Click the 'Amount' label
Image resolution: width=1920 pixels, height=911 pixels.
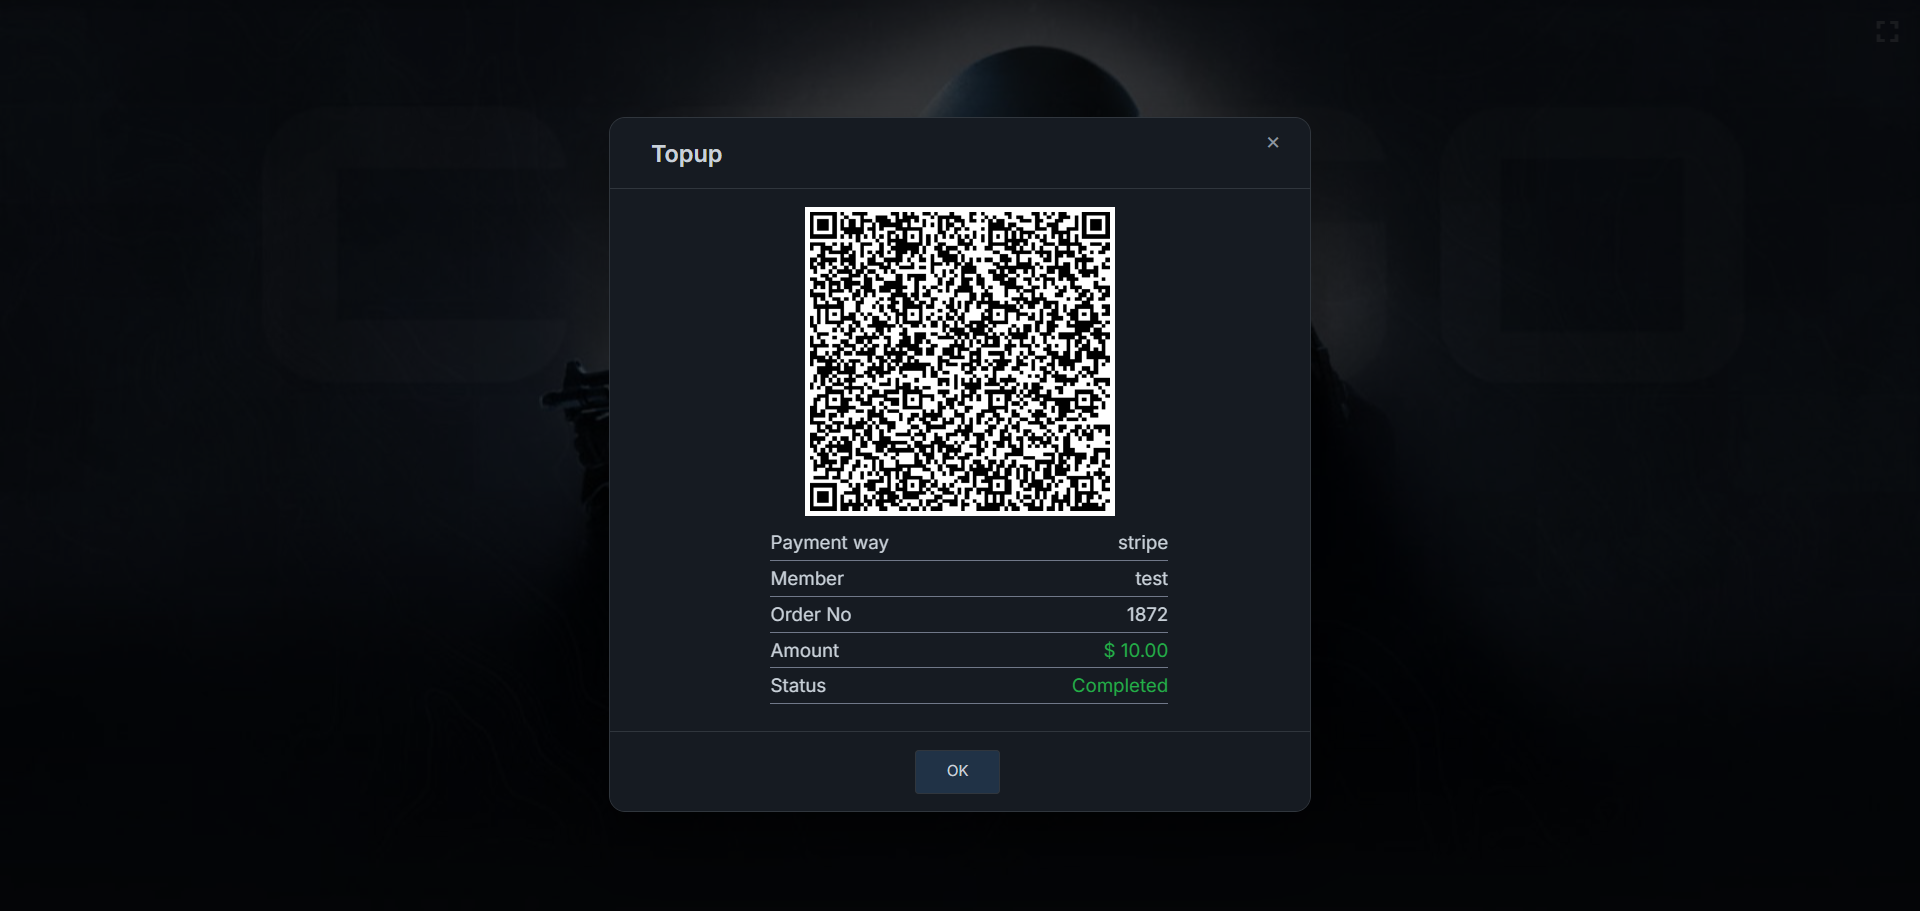tap(805, 651)
